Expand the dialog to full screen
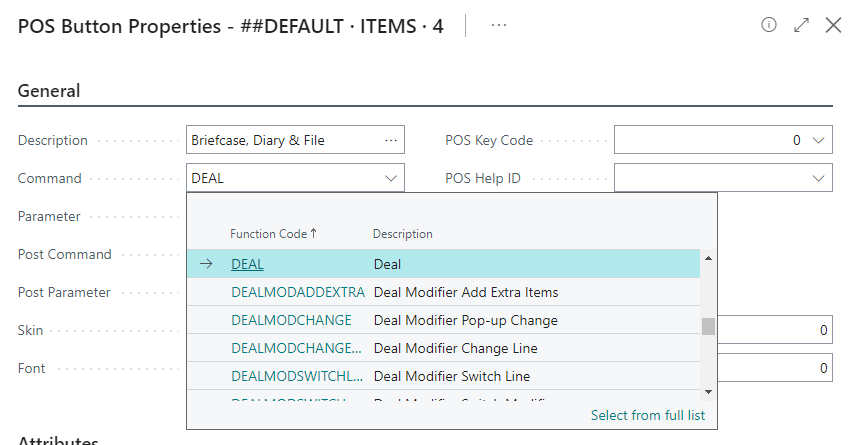 [801, 26]
